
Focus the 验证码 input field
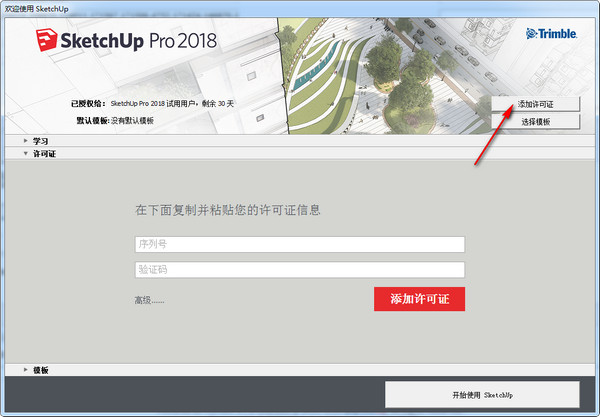coord(300,270)
